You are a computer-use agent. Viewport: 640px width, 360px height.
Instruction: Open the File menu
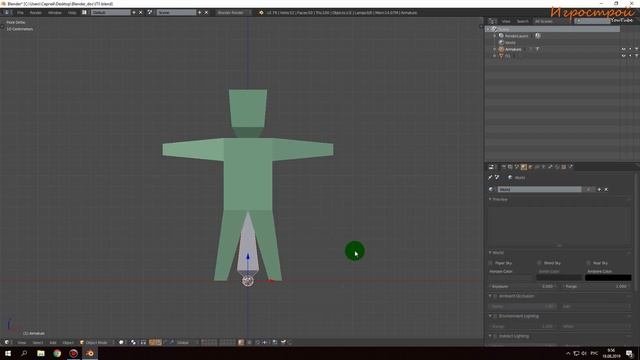(20, 13)
